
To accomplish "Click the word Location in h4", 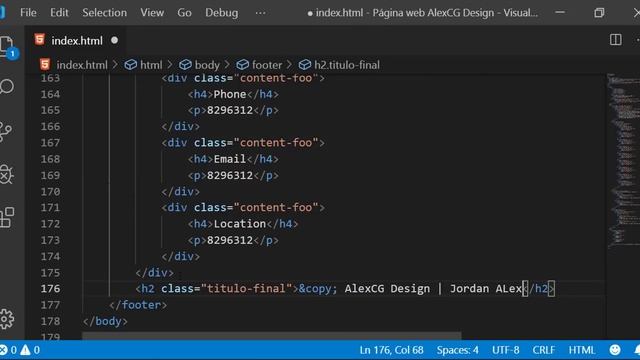I will point(240,224).
